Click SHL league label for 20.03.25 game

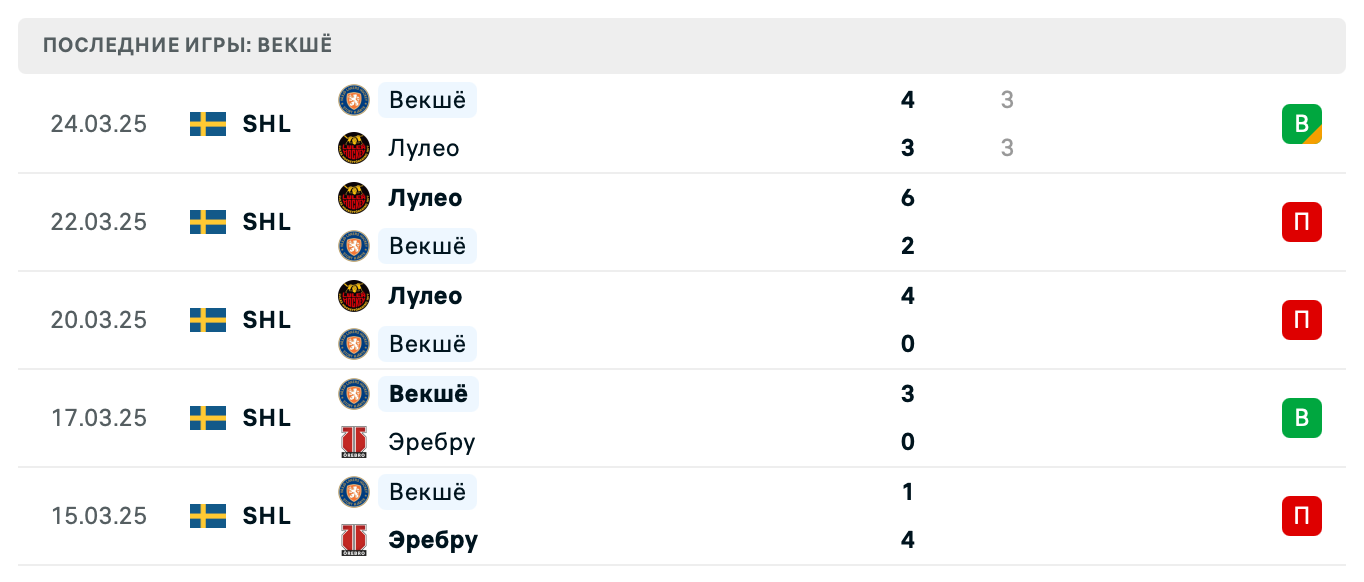(267, 320)
